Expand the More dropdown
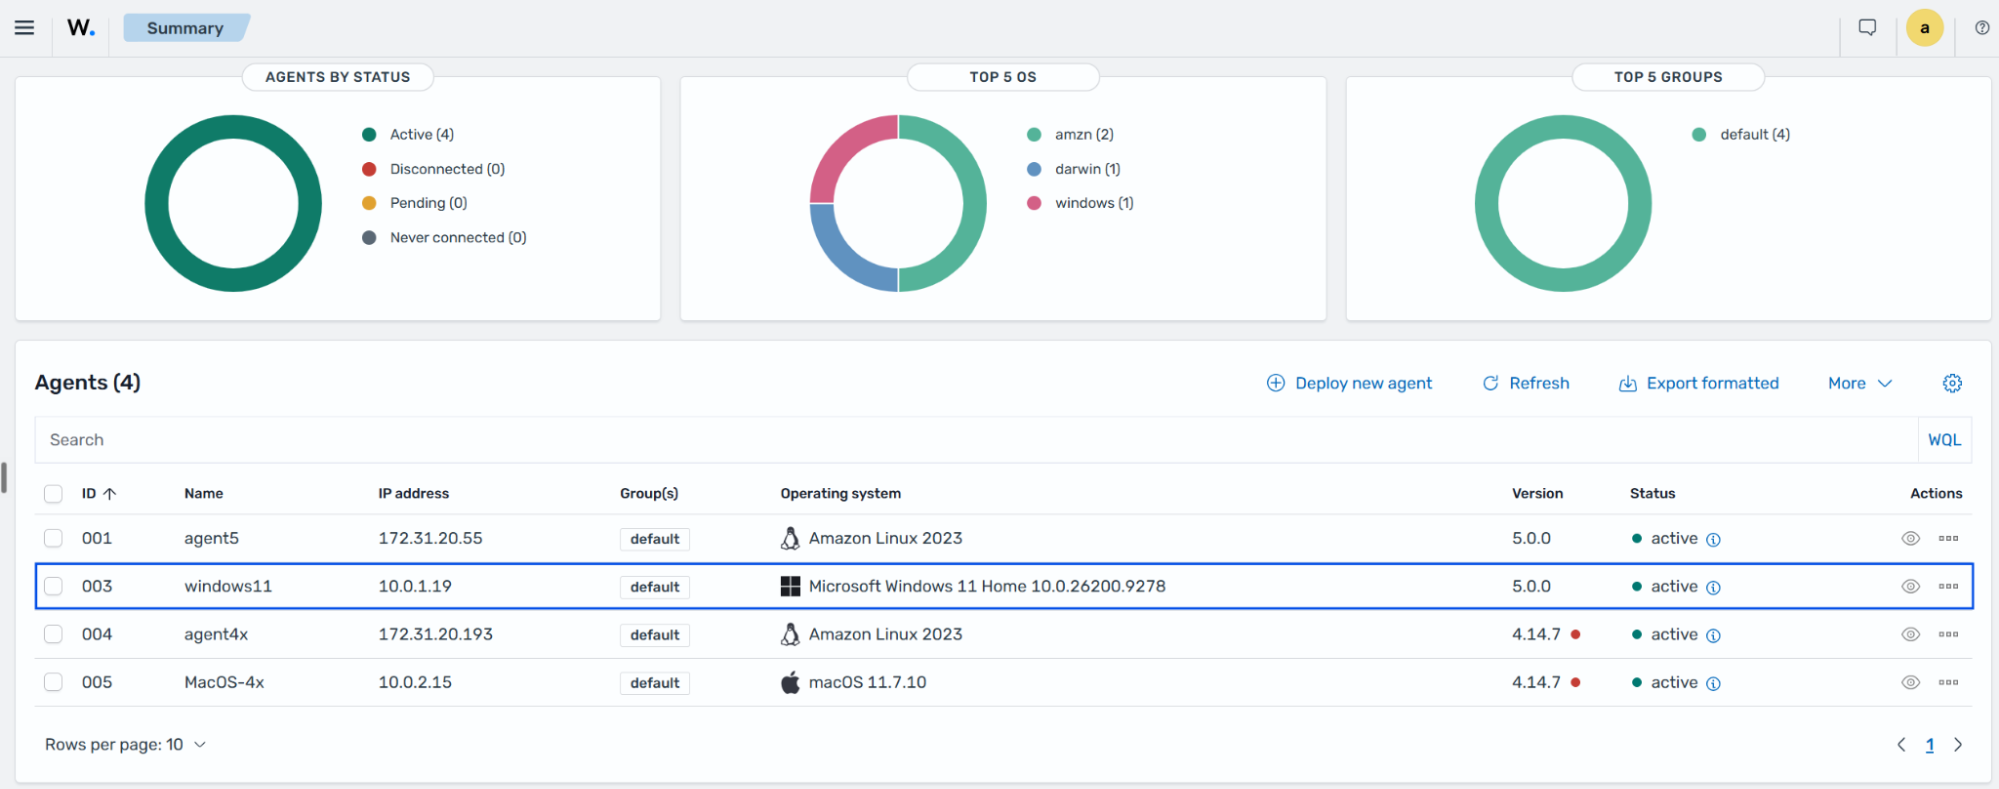 click(x=1860, y=383)
